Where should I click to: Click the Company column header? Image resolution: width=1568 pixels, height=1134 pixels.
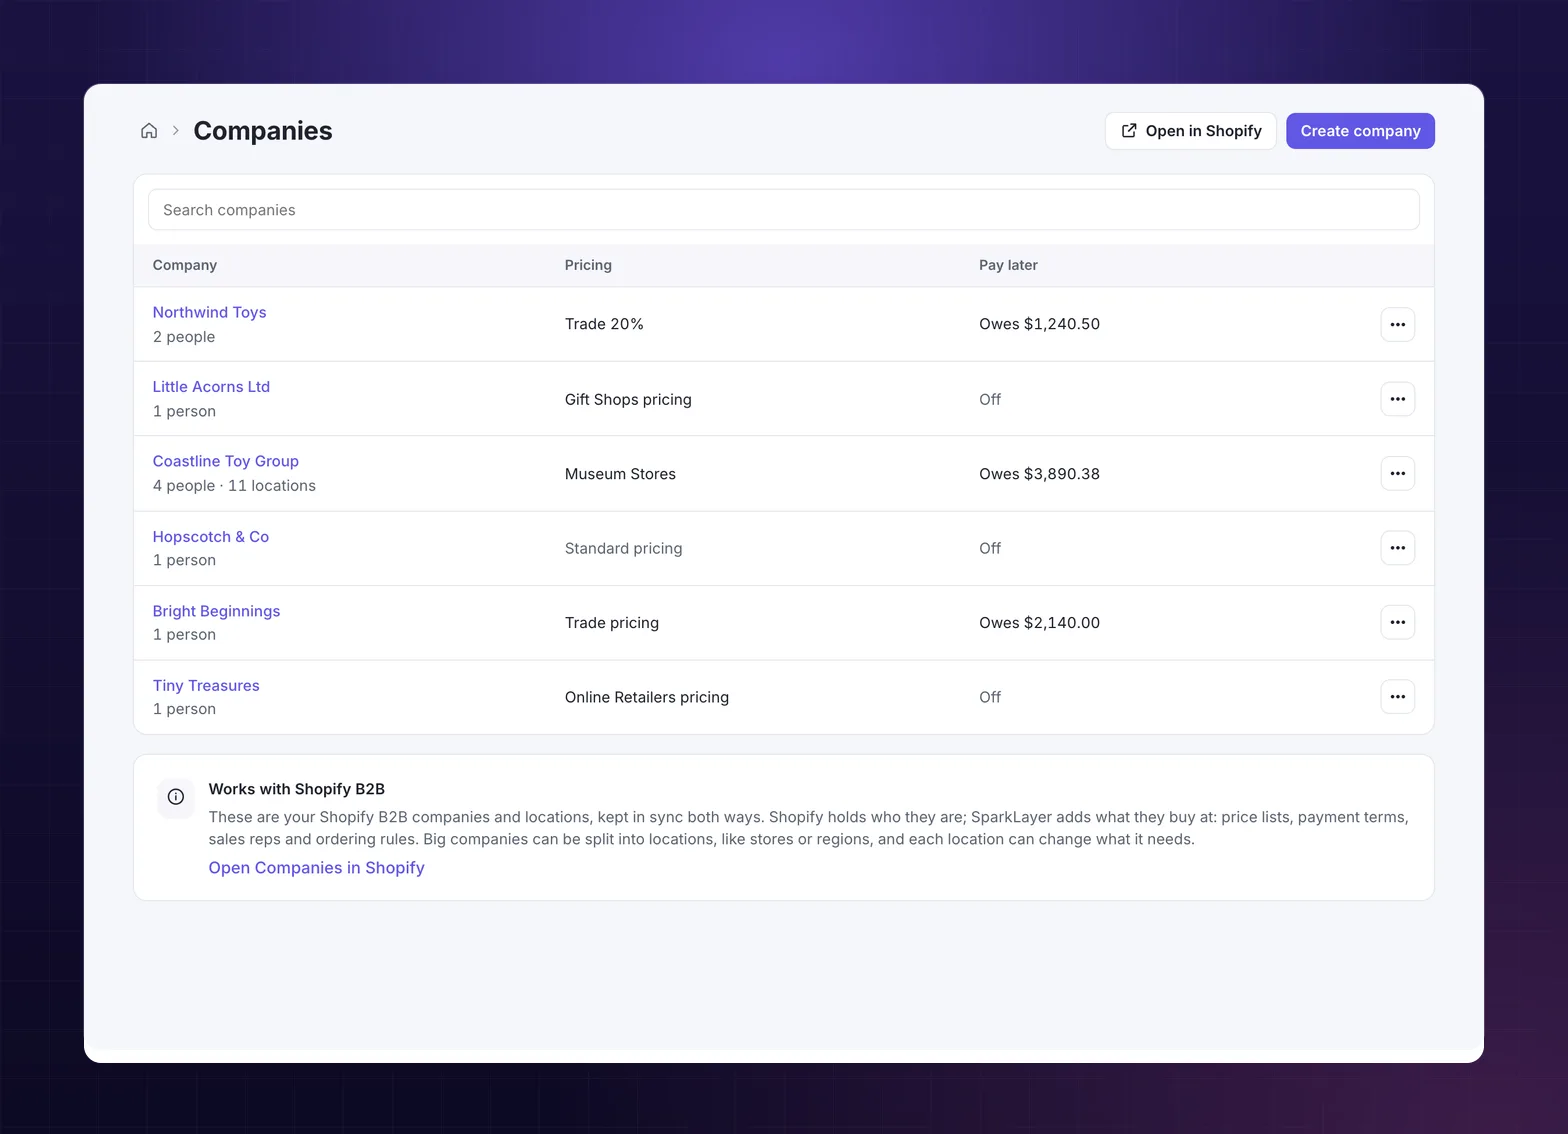[x=184, y=265]
